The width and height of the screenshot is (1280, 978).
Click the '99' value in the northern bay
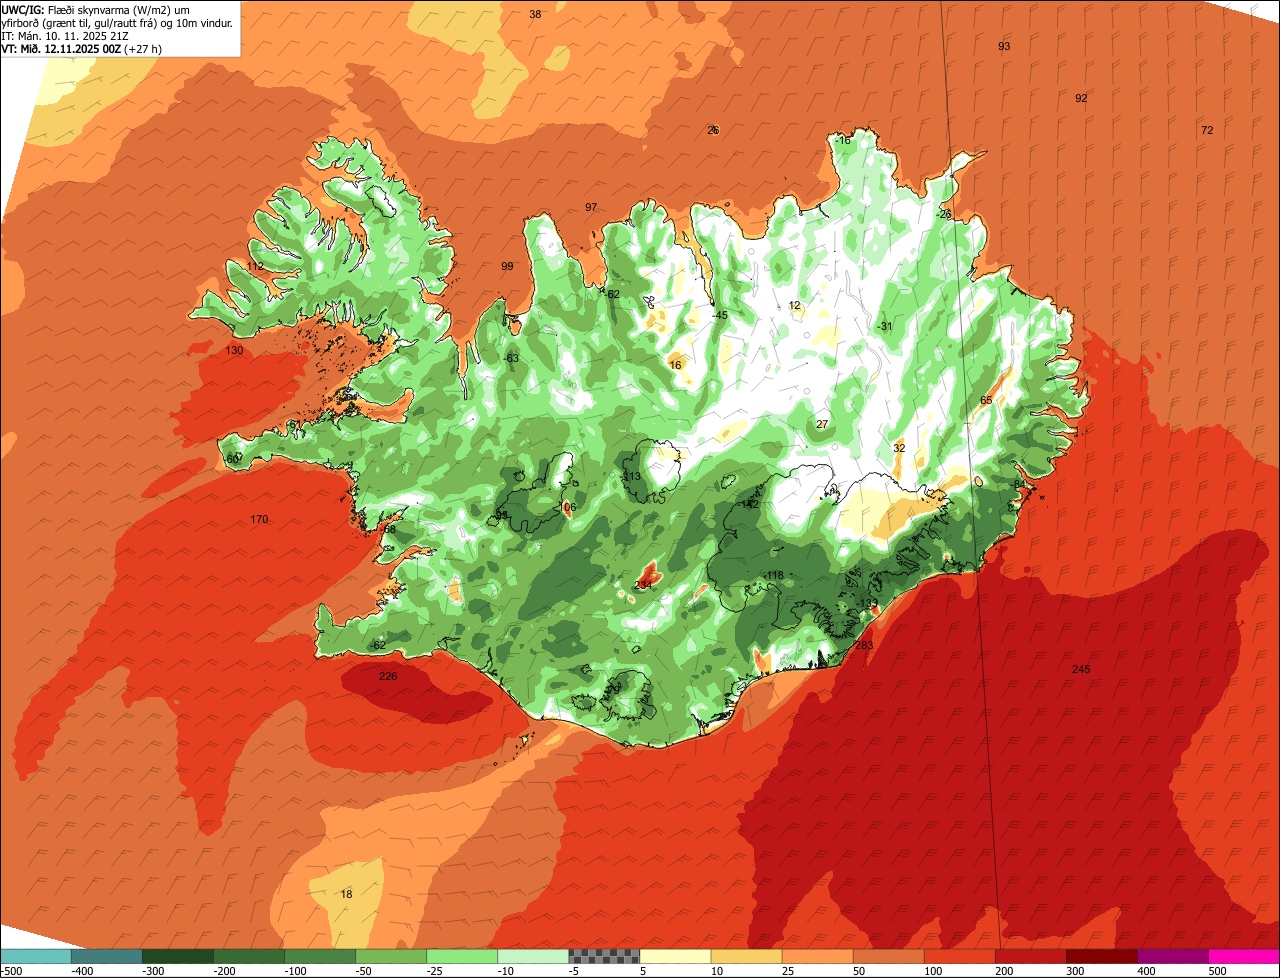(x=507, y=266)
